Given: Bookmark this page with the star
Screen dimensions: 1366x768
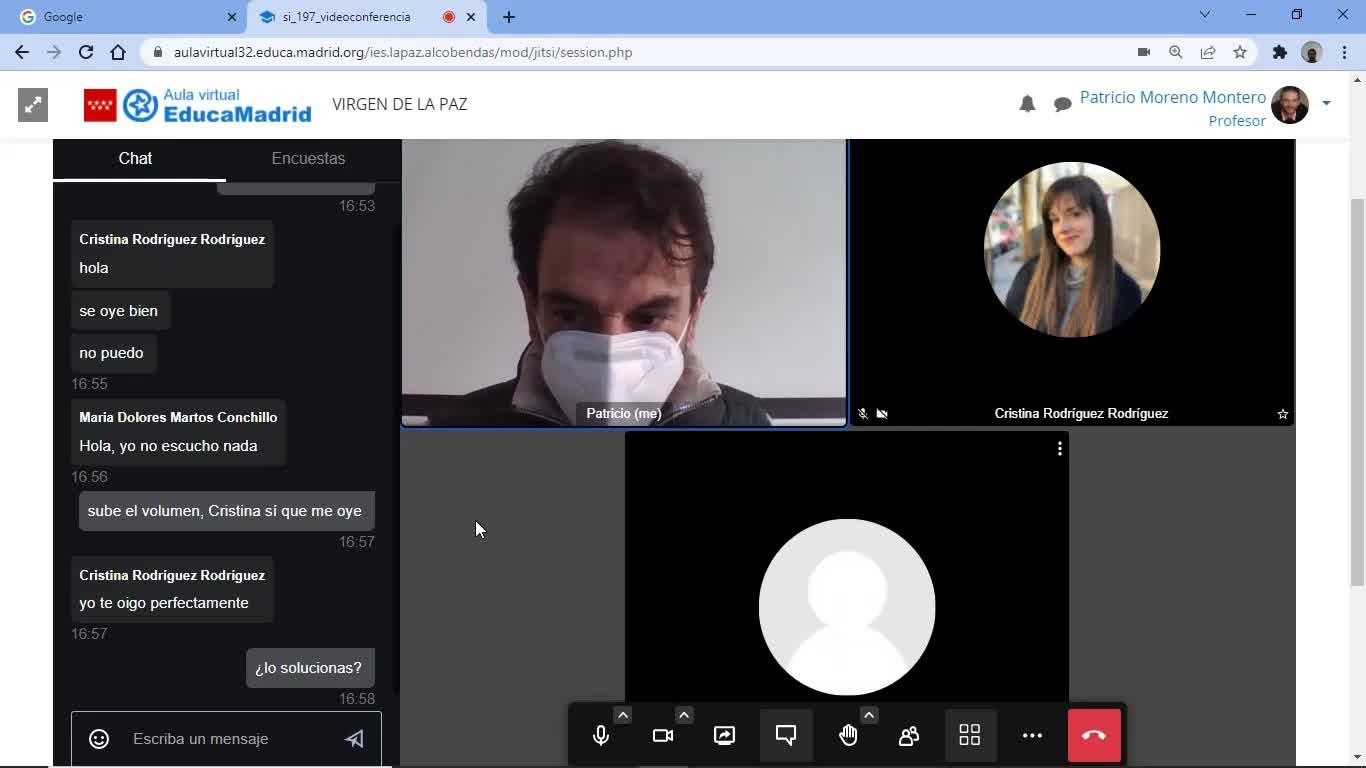Looking at the screenshot, I should tap(1240, 52).
